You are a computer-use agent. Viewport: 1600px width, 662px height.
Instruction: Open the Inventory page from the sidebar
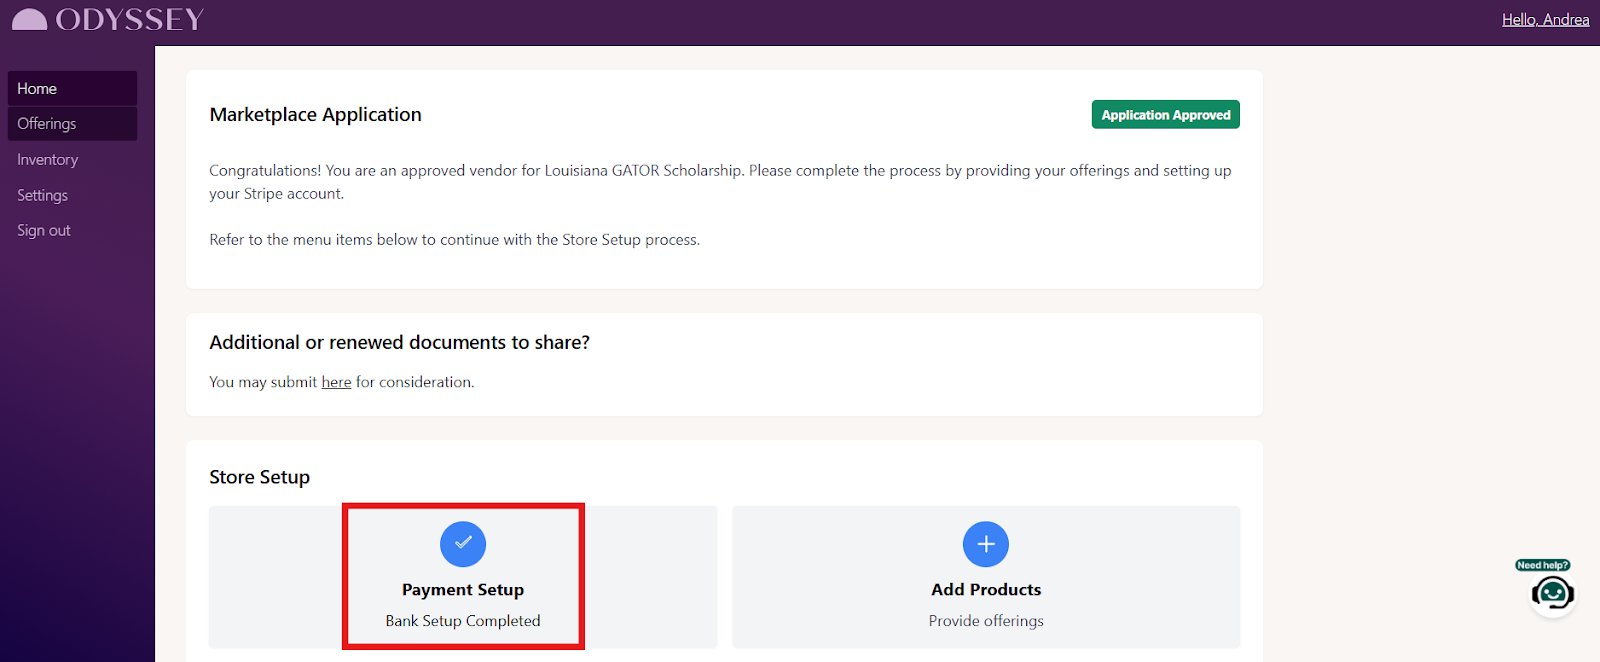click(47, 160)
